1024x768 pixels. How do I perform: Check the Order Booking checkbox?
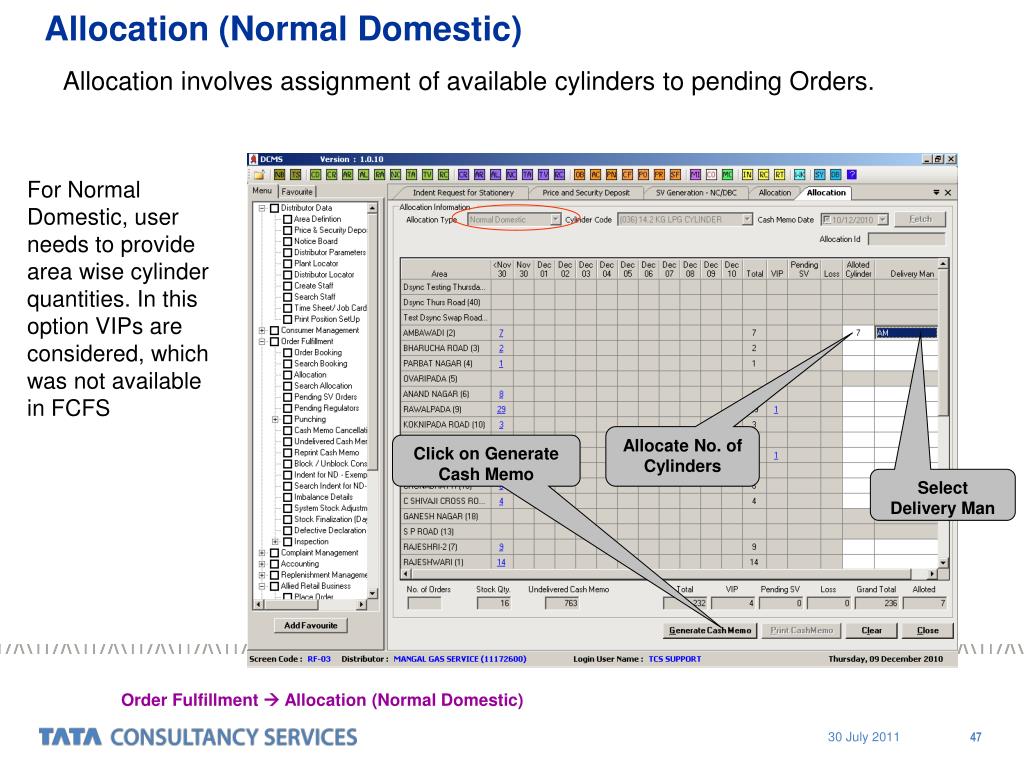[287, 353]
